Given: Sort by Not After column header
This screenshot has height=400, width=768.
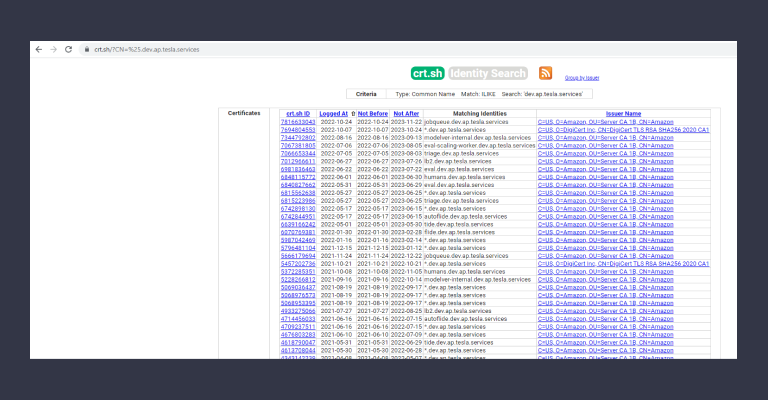Looking at the screenshot, I should 406,114.
